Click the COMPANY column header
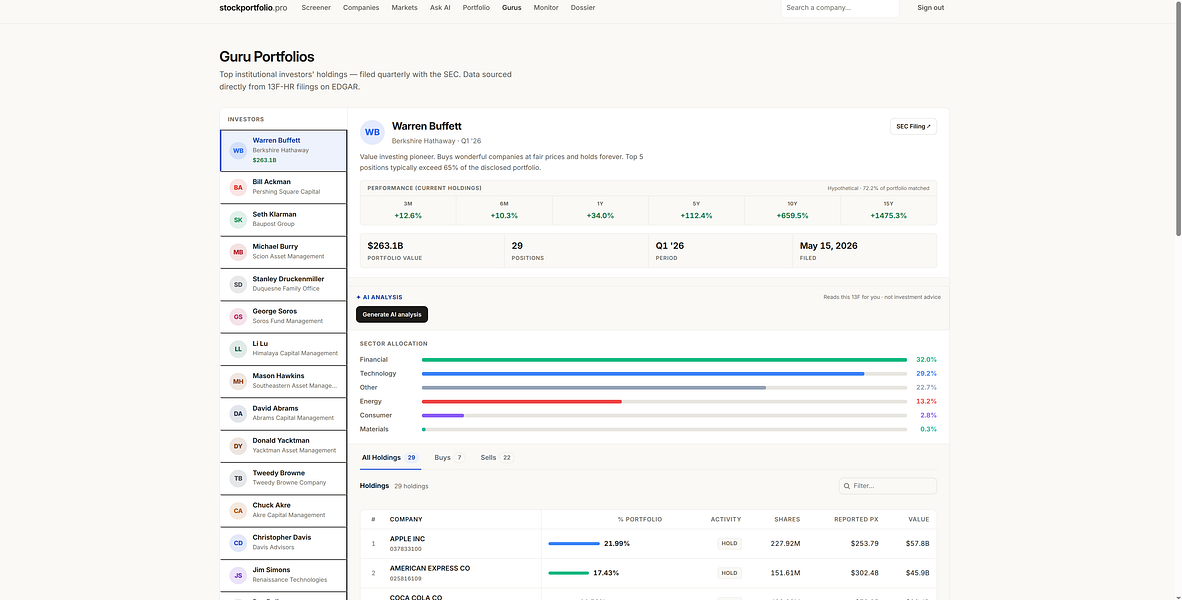Image resolution: width=1182 pixels, height=600 pixels. pyautogui.click(x=406, y=519)
